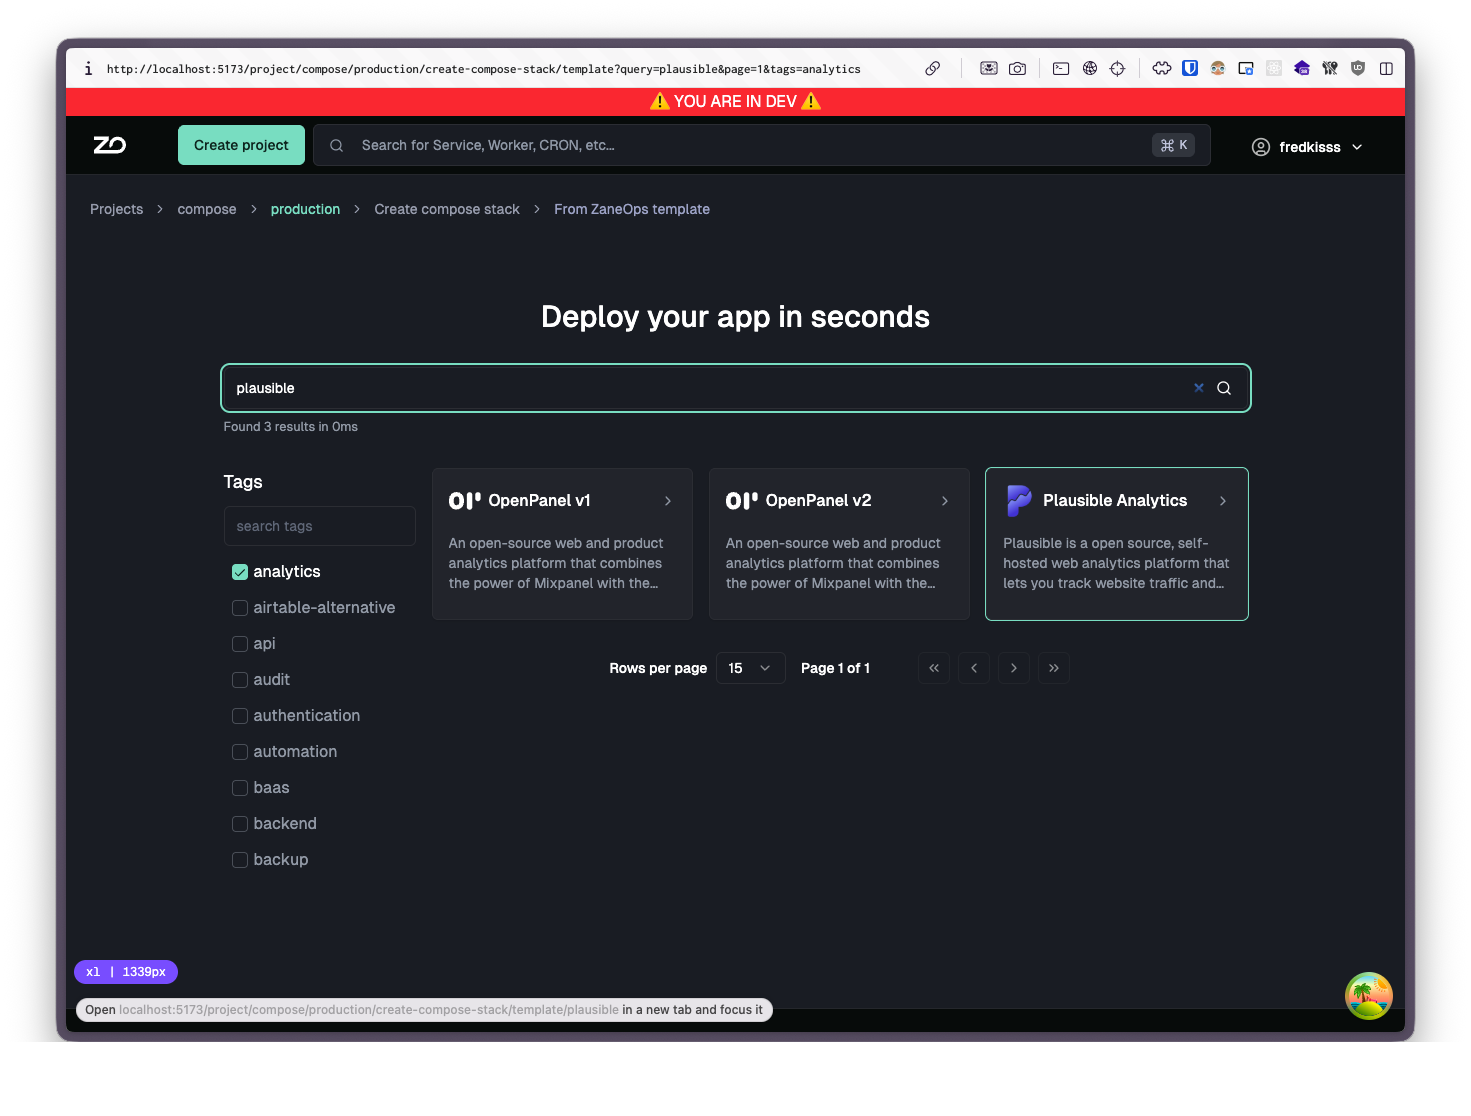Open the OpenPanel v1 template card title
Viewport: 1471px width, 1116px height.
(539, 501)
